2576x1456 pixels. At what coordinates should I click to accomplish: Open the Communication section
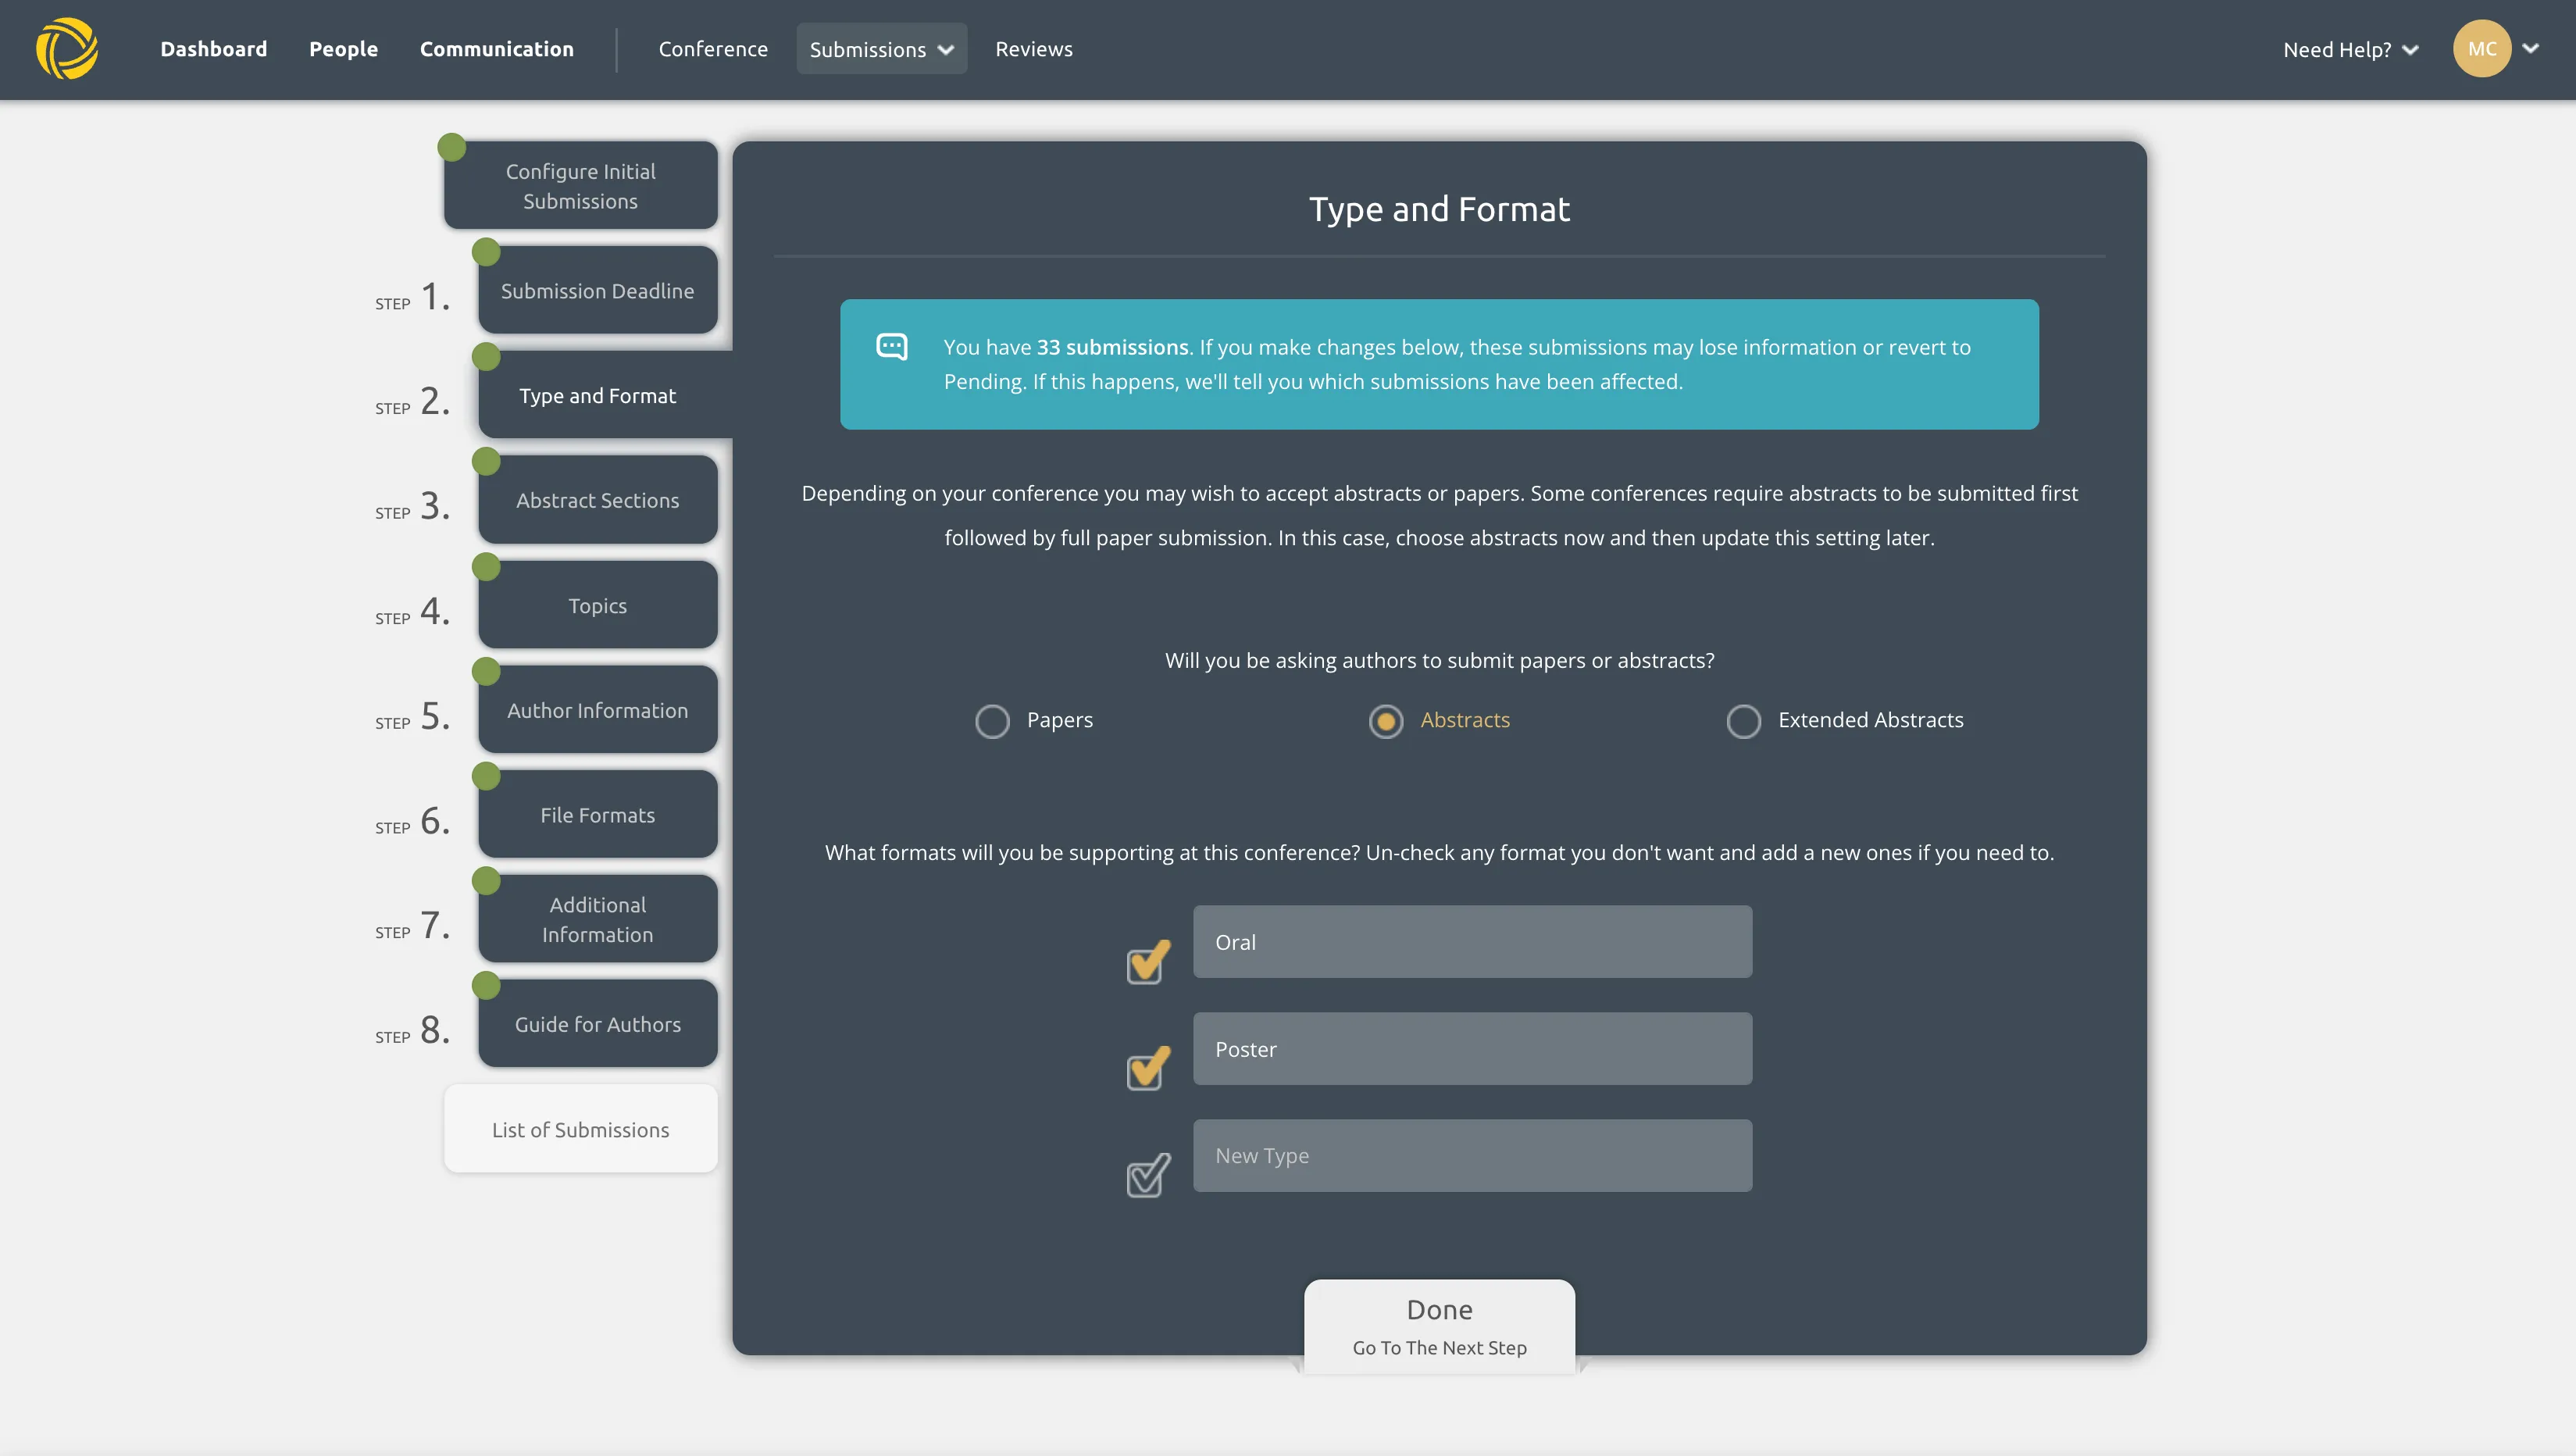coord(496,49)
